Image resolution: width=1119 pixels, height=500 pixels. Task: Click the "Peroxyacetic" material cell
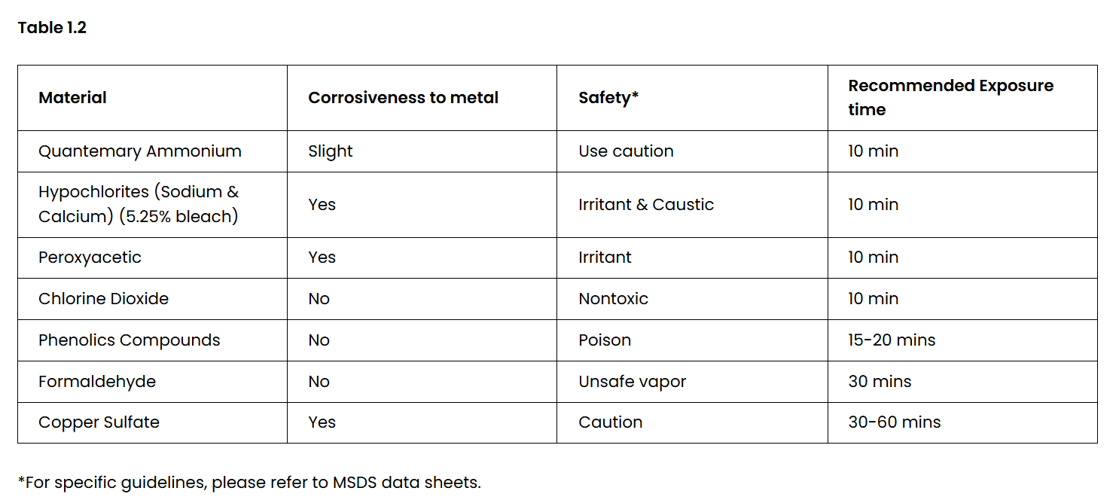click(x=90, y=257)
